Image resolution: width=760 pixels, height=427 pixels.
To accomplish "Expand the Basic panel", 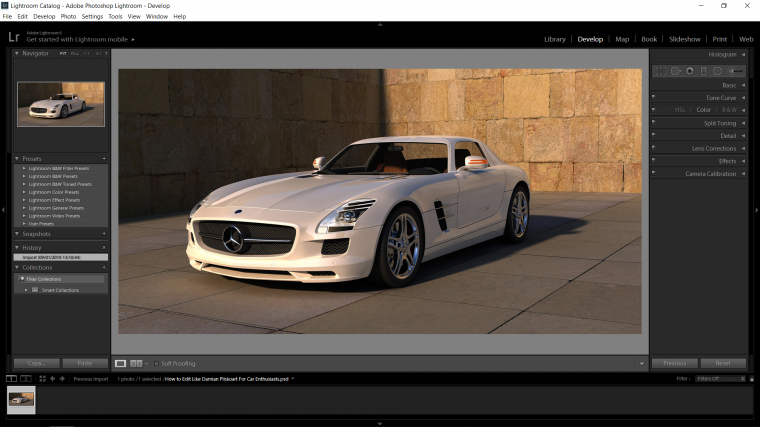I will click(x=743, y=85).
